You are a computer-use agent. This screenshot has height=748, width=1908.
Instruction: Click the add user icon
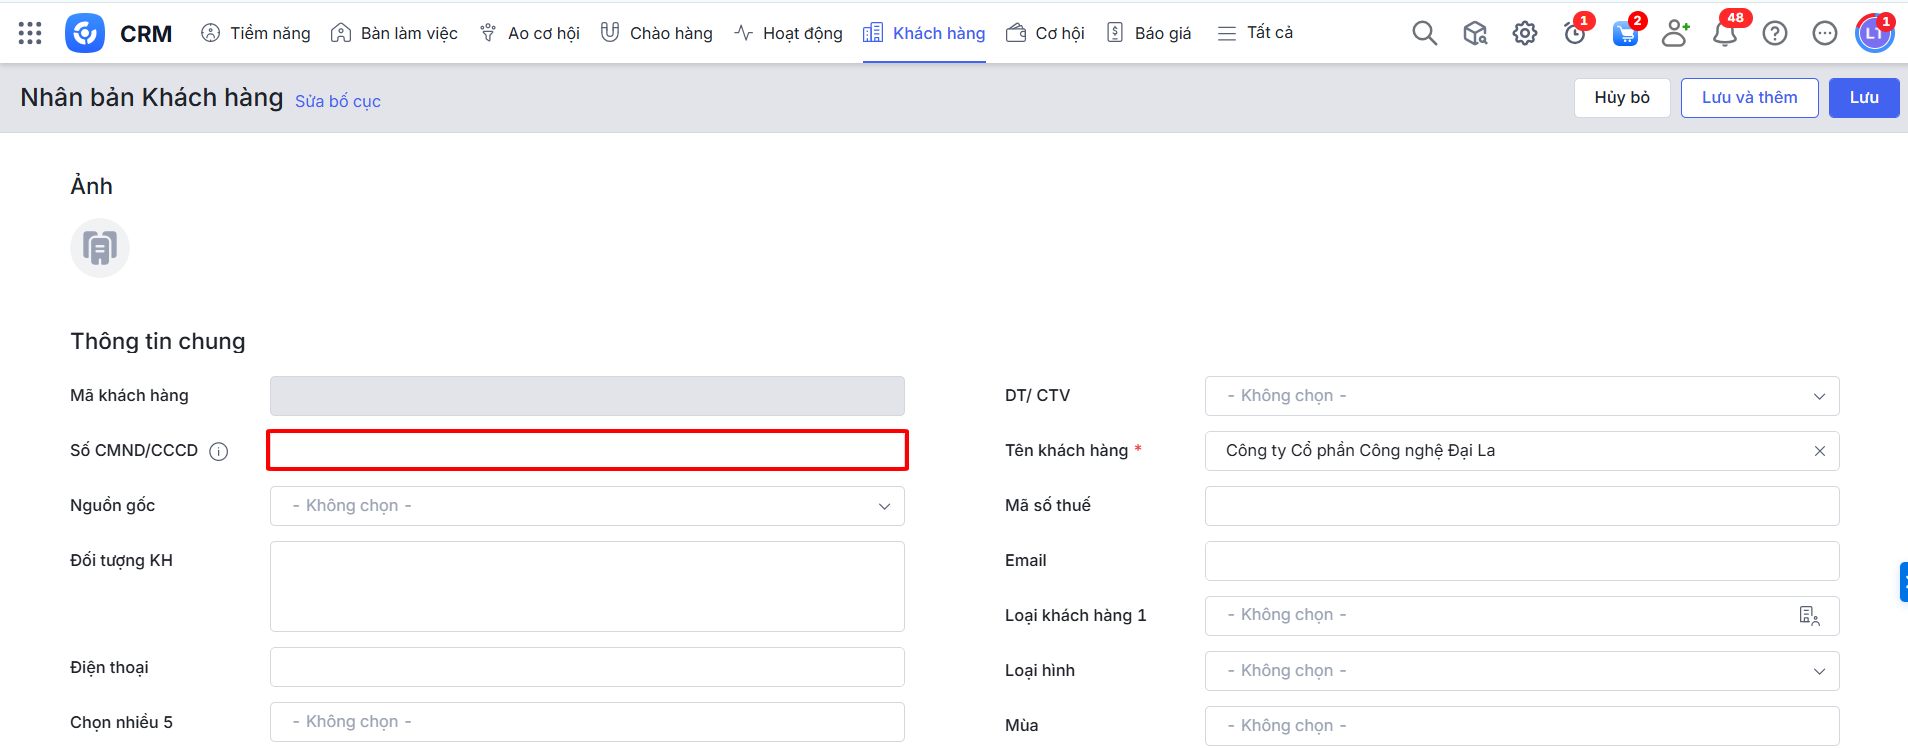[1675, 34]
